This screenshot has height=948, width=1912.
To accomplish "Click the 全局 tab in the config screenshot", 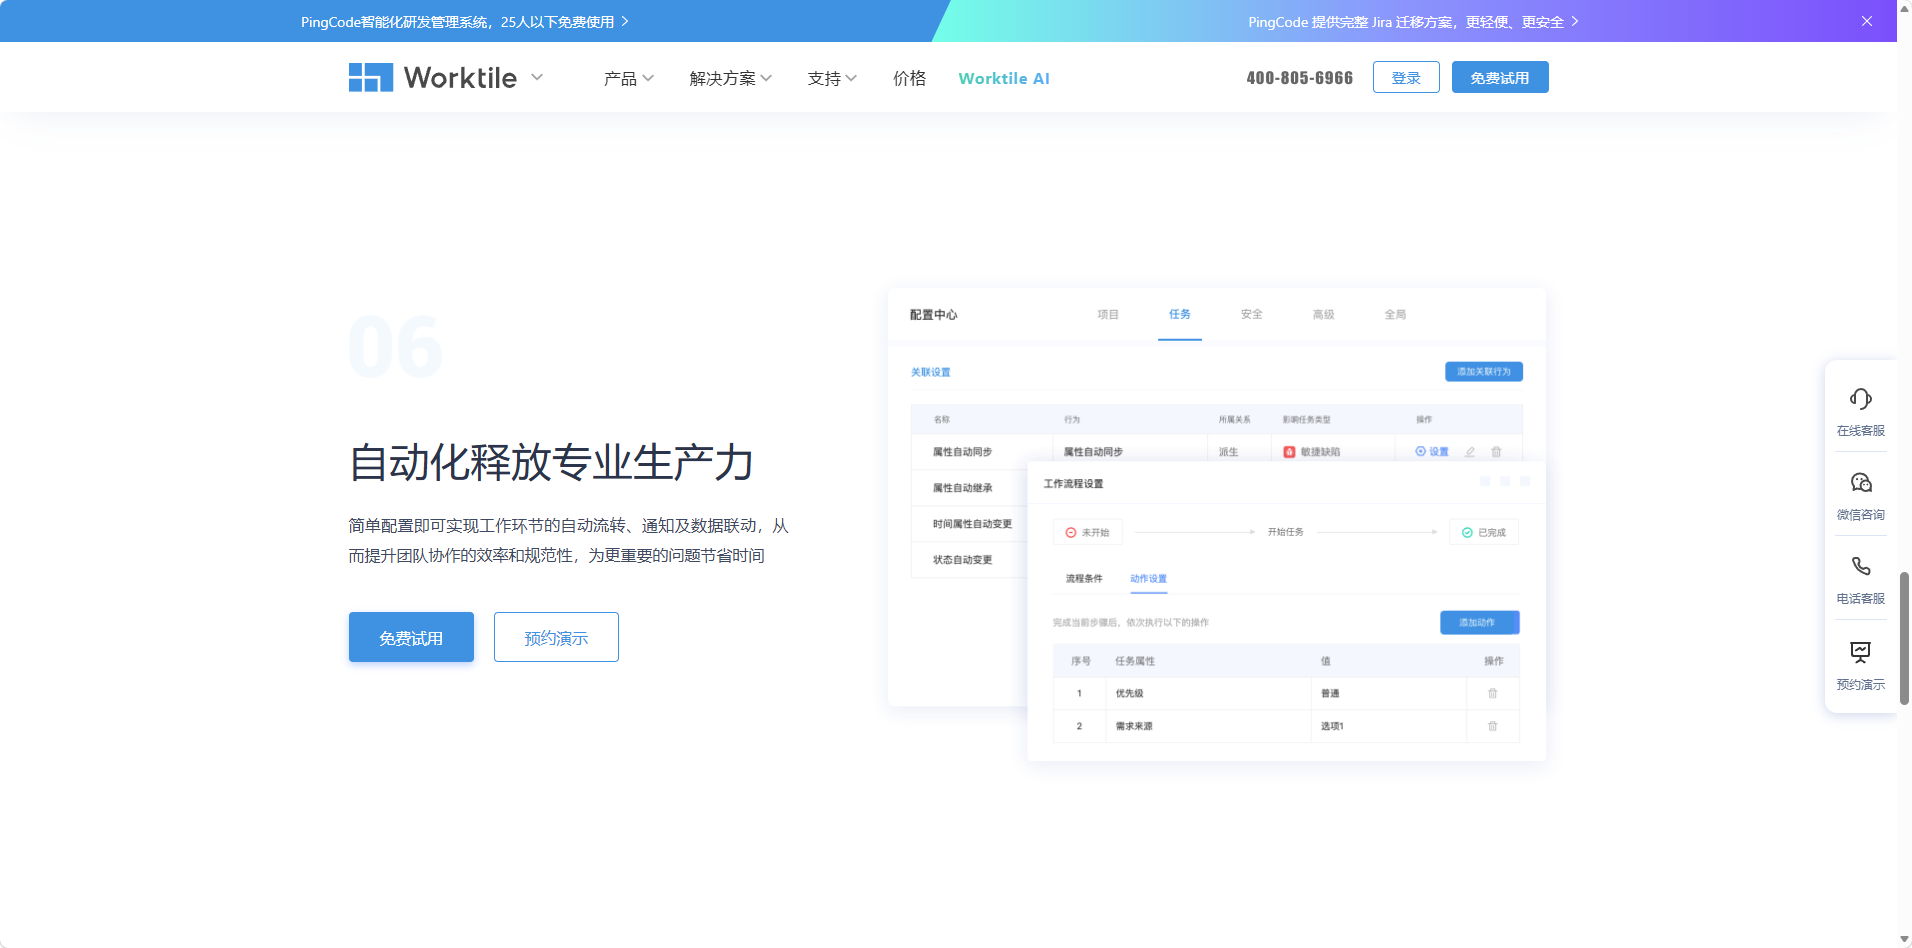I will [x=1396, y=315].
